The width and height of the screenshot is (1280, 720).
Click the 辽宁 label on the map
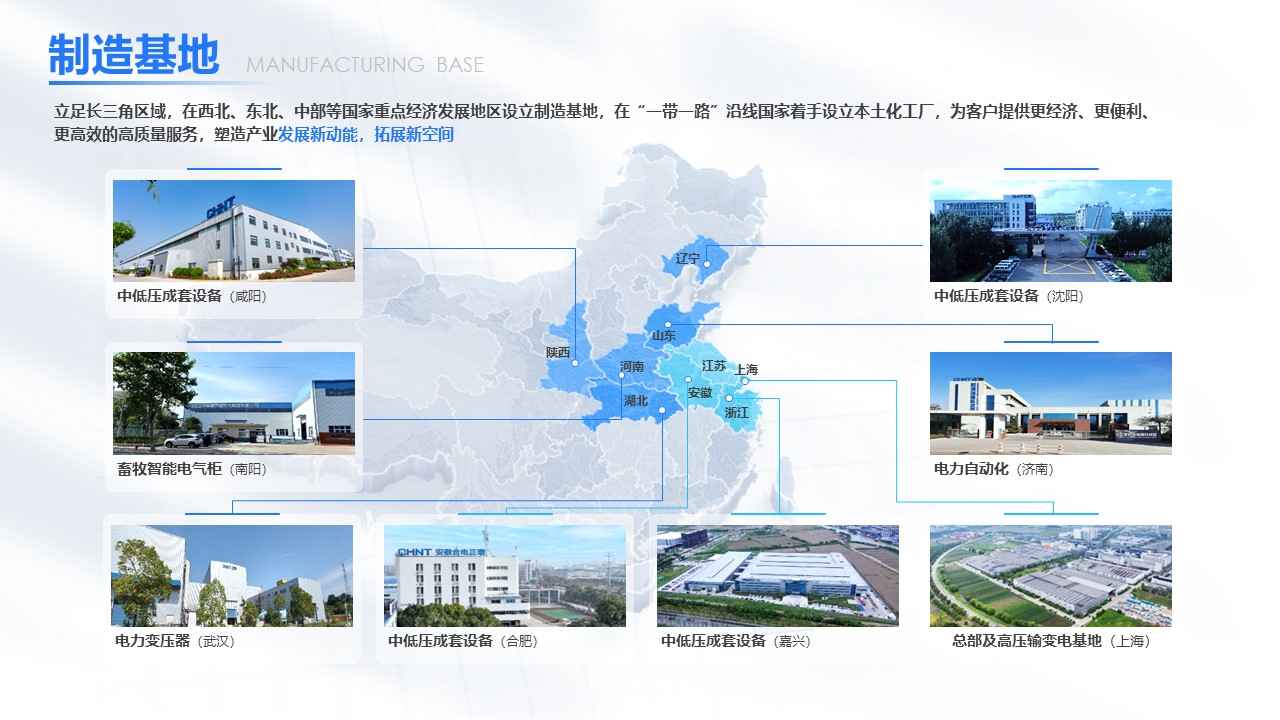point(688,259)
